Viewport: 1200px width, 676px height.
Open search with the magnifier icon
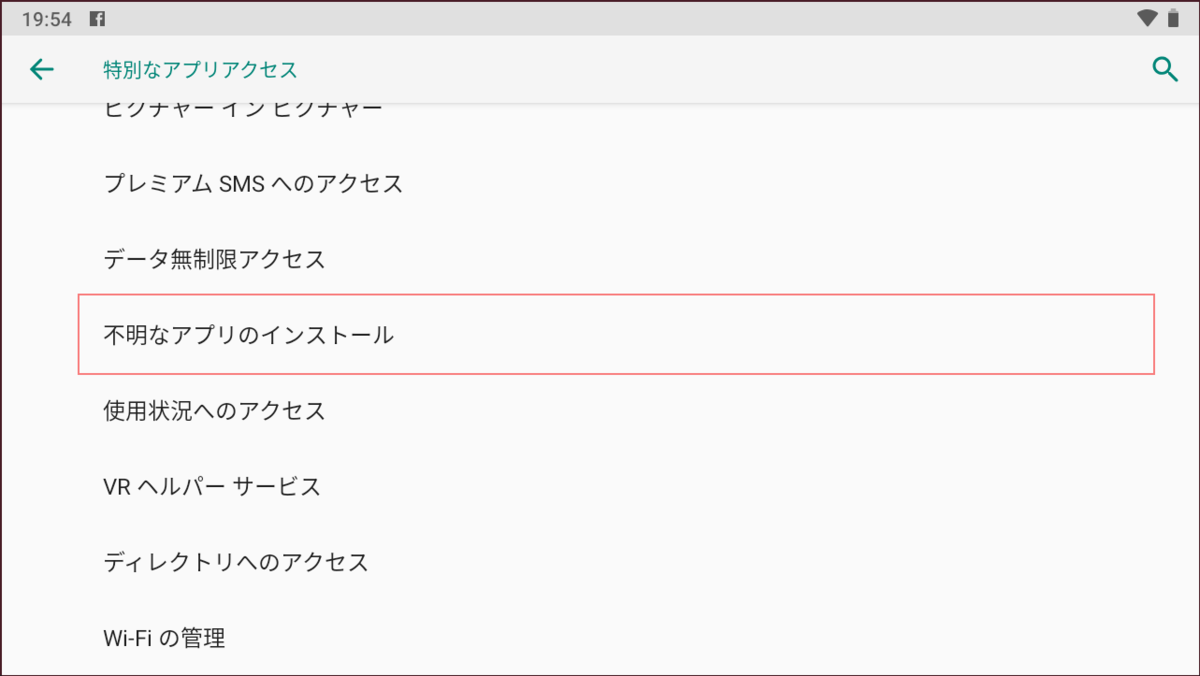tap(1164, 69)
